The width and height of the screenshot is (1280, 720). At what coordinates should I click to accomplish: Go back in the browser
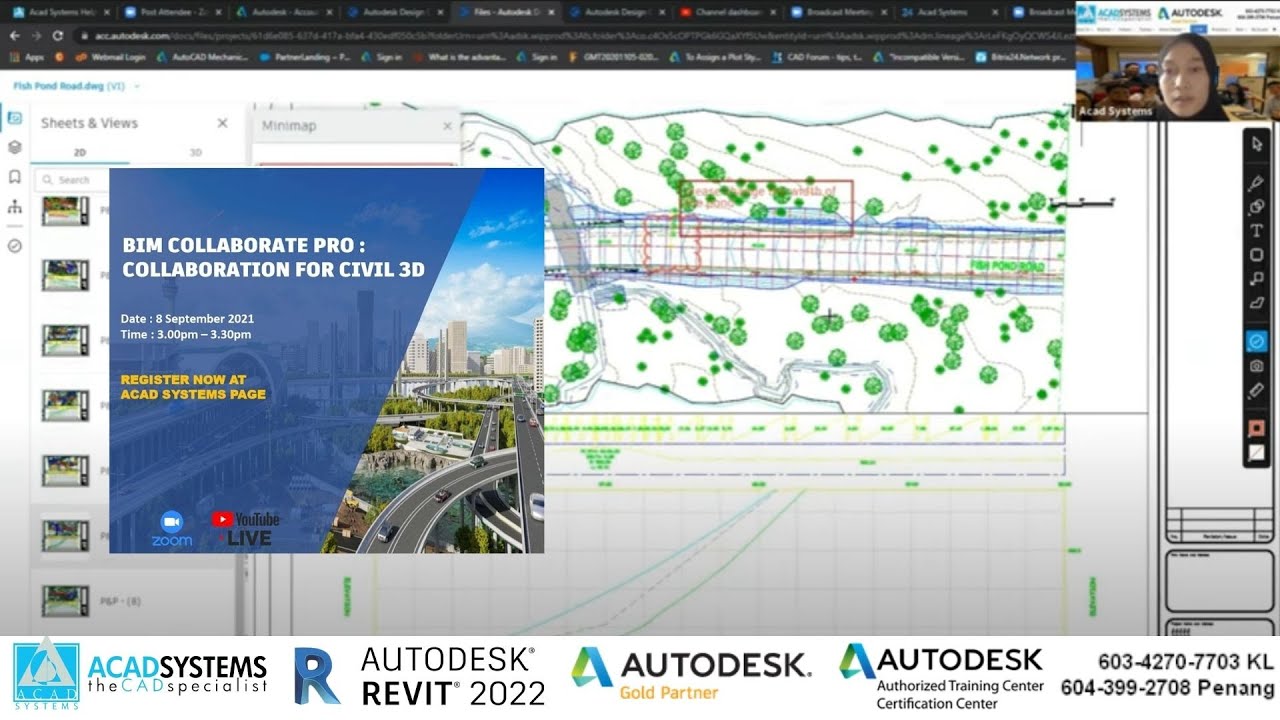tap(16, 35)
